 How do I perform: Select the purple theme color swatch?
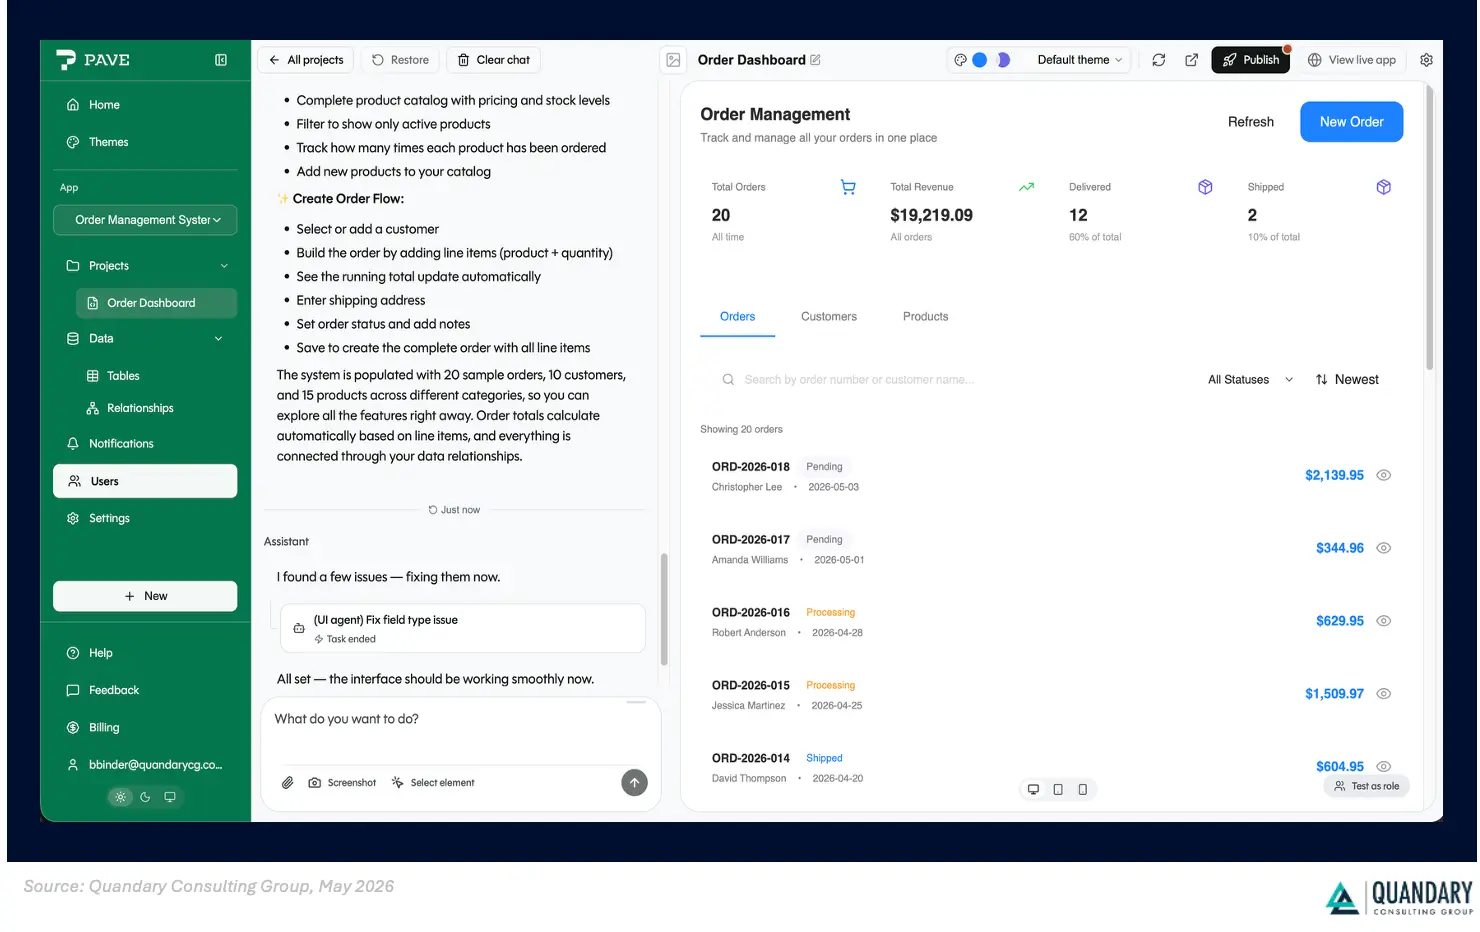click(x=1002, y=60)
